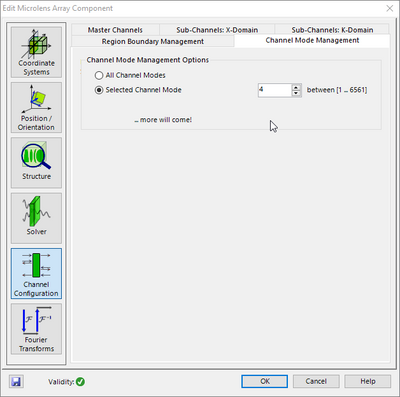Click the channel mode number input field

(x=275, y=90)
